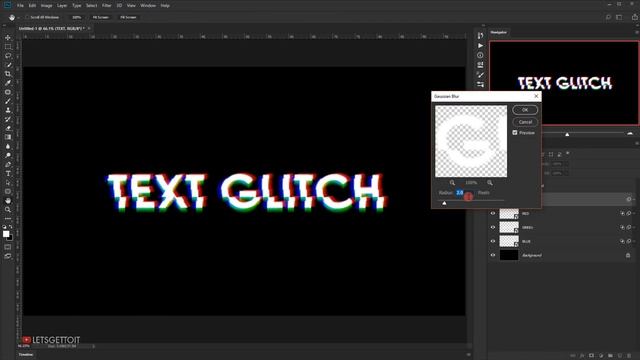Select the Dodge tool

click(8, 156)
